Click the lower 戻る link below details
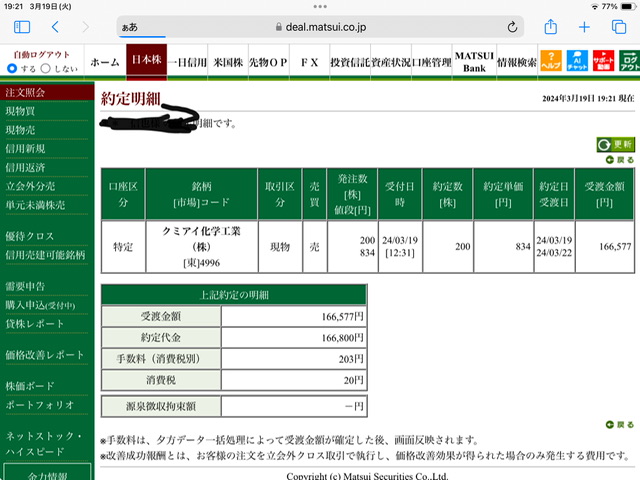Viewport: 640px width, 480px height. point(620,425)
